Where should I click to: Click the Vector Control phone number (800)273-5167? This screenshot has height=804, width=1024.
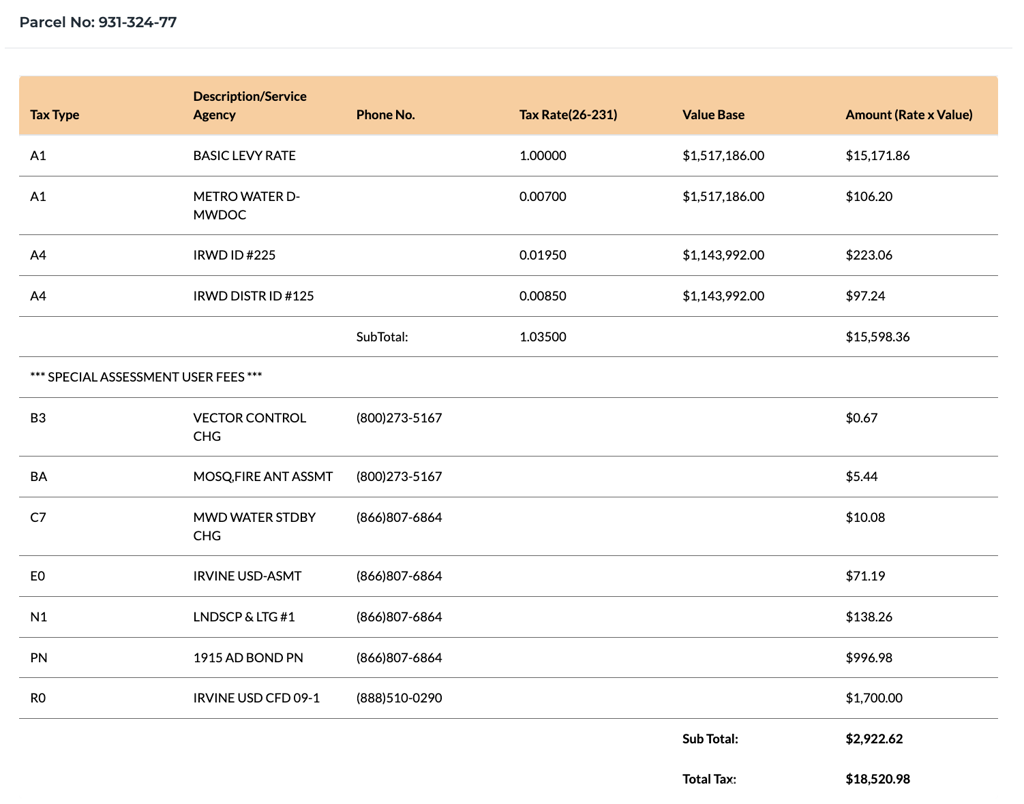point(399,418)
